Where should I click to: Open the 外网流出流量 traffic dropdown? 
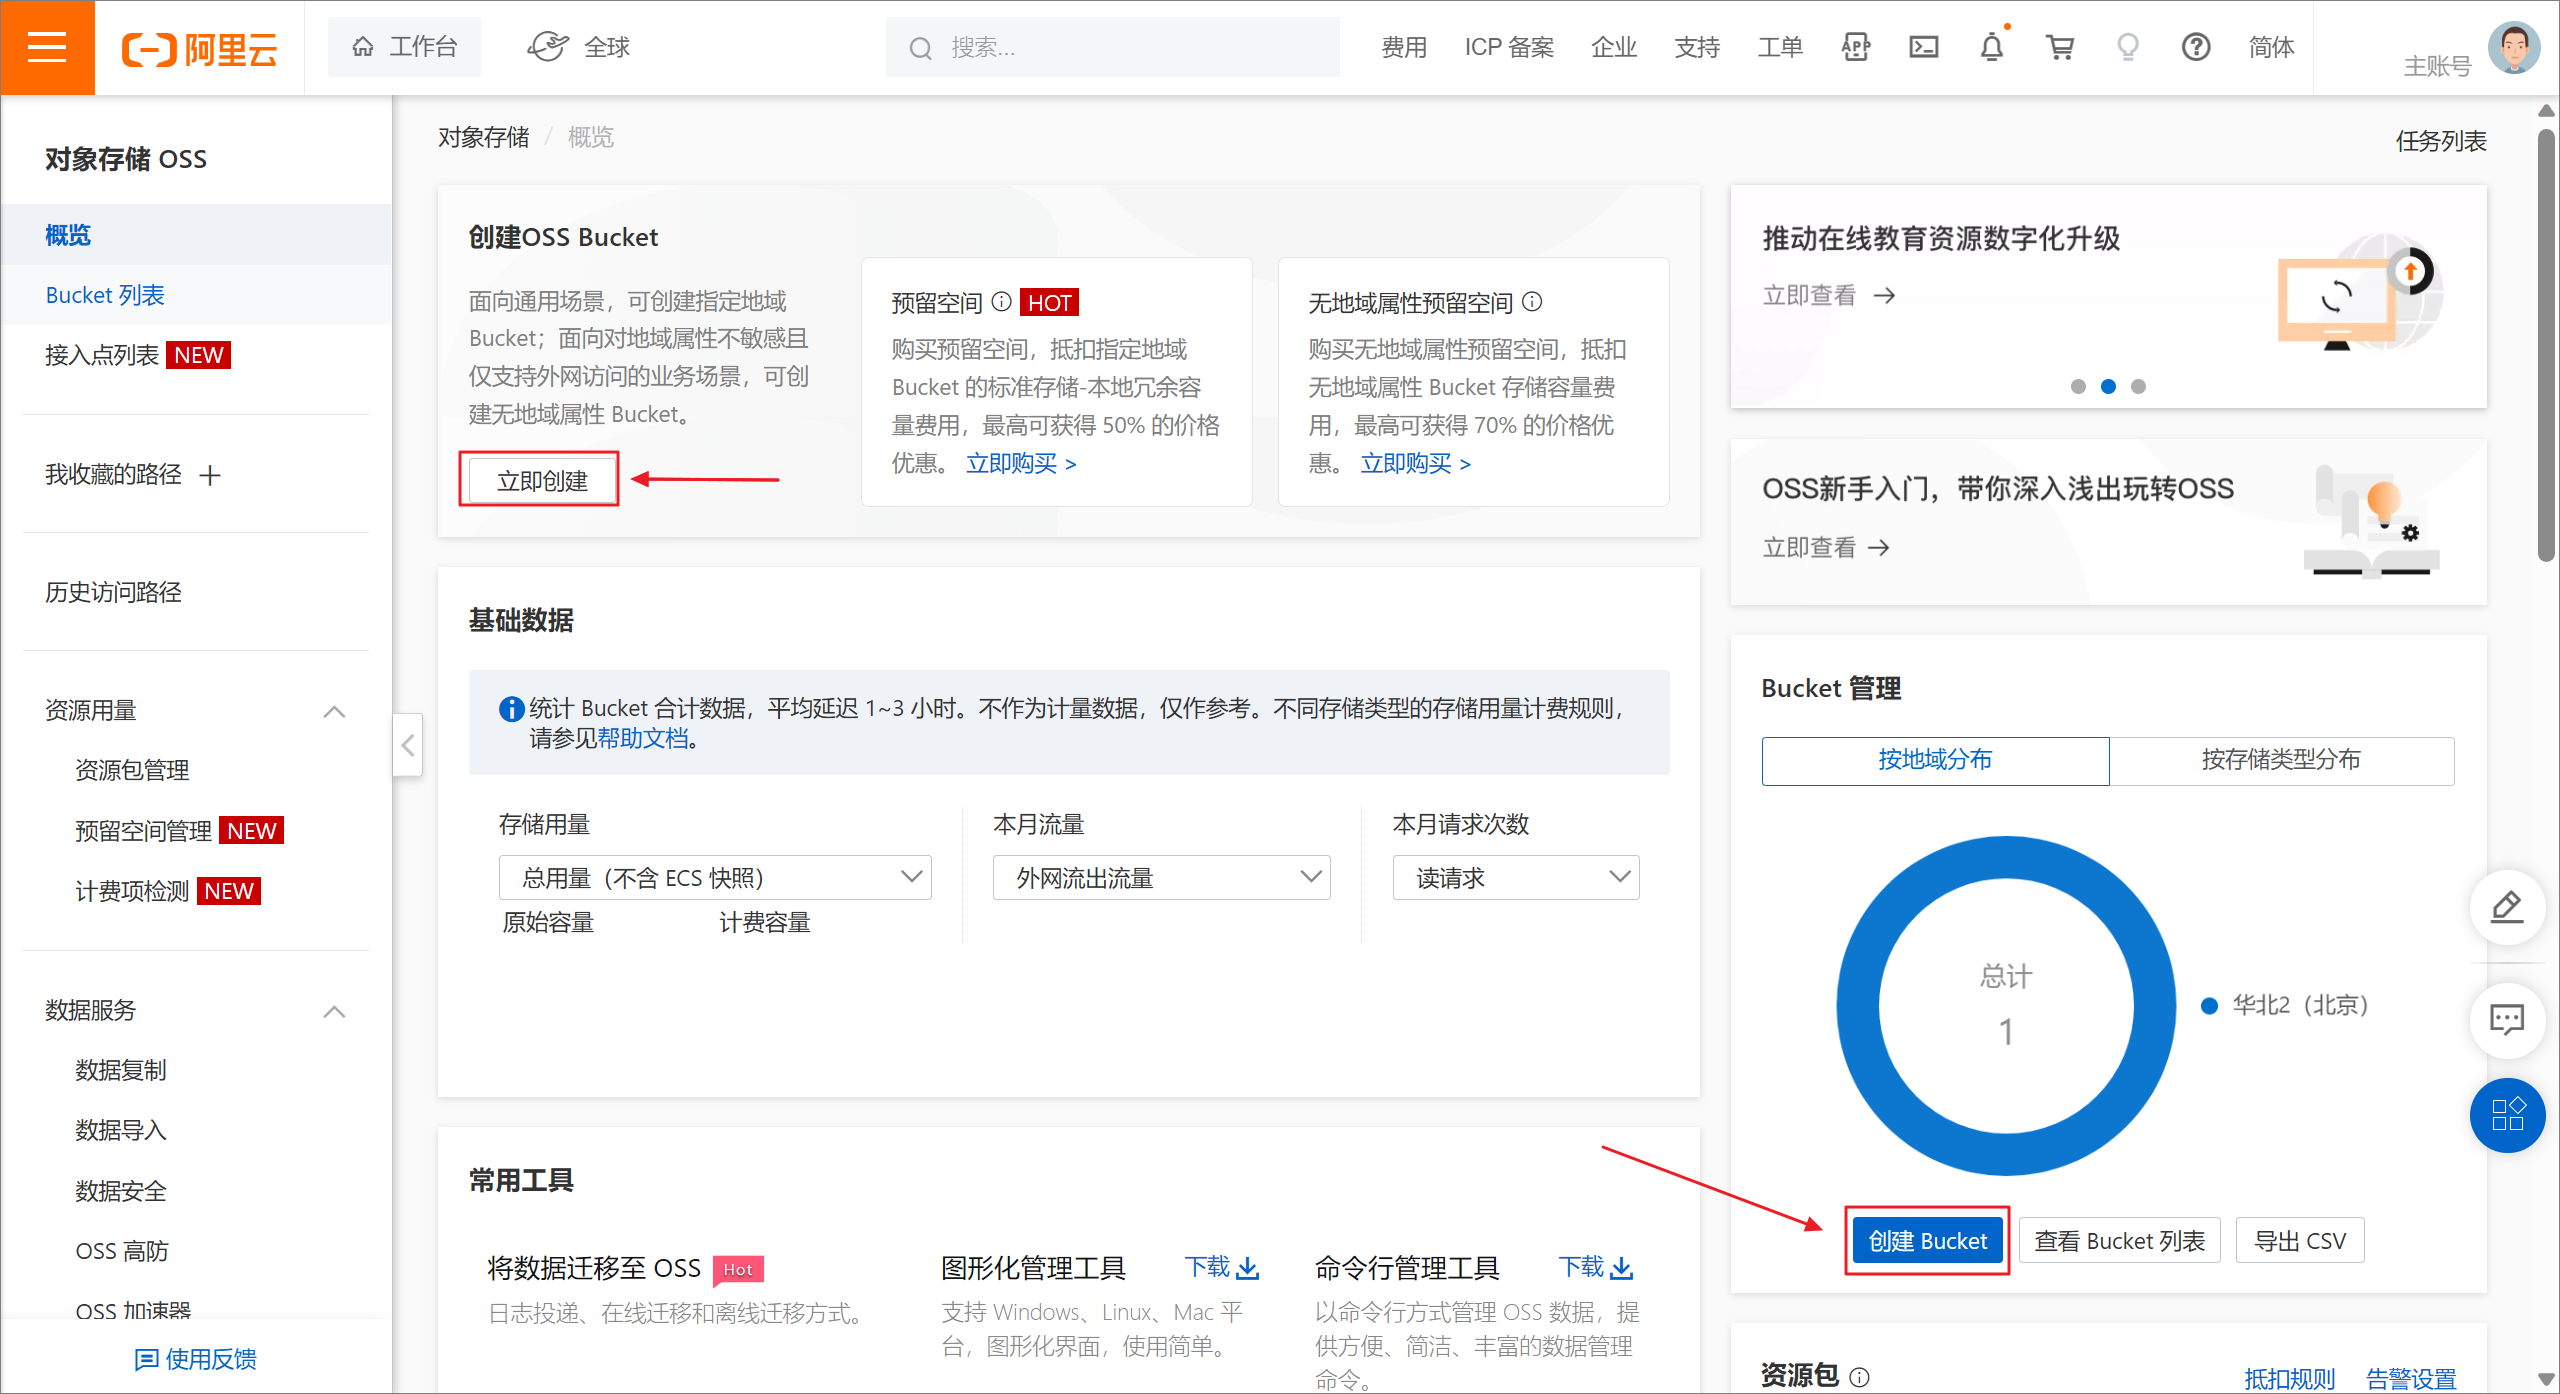pos(1161,878)
